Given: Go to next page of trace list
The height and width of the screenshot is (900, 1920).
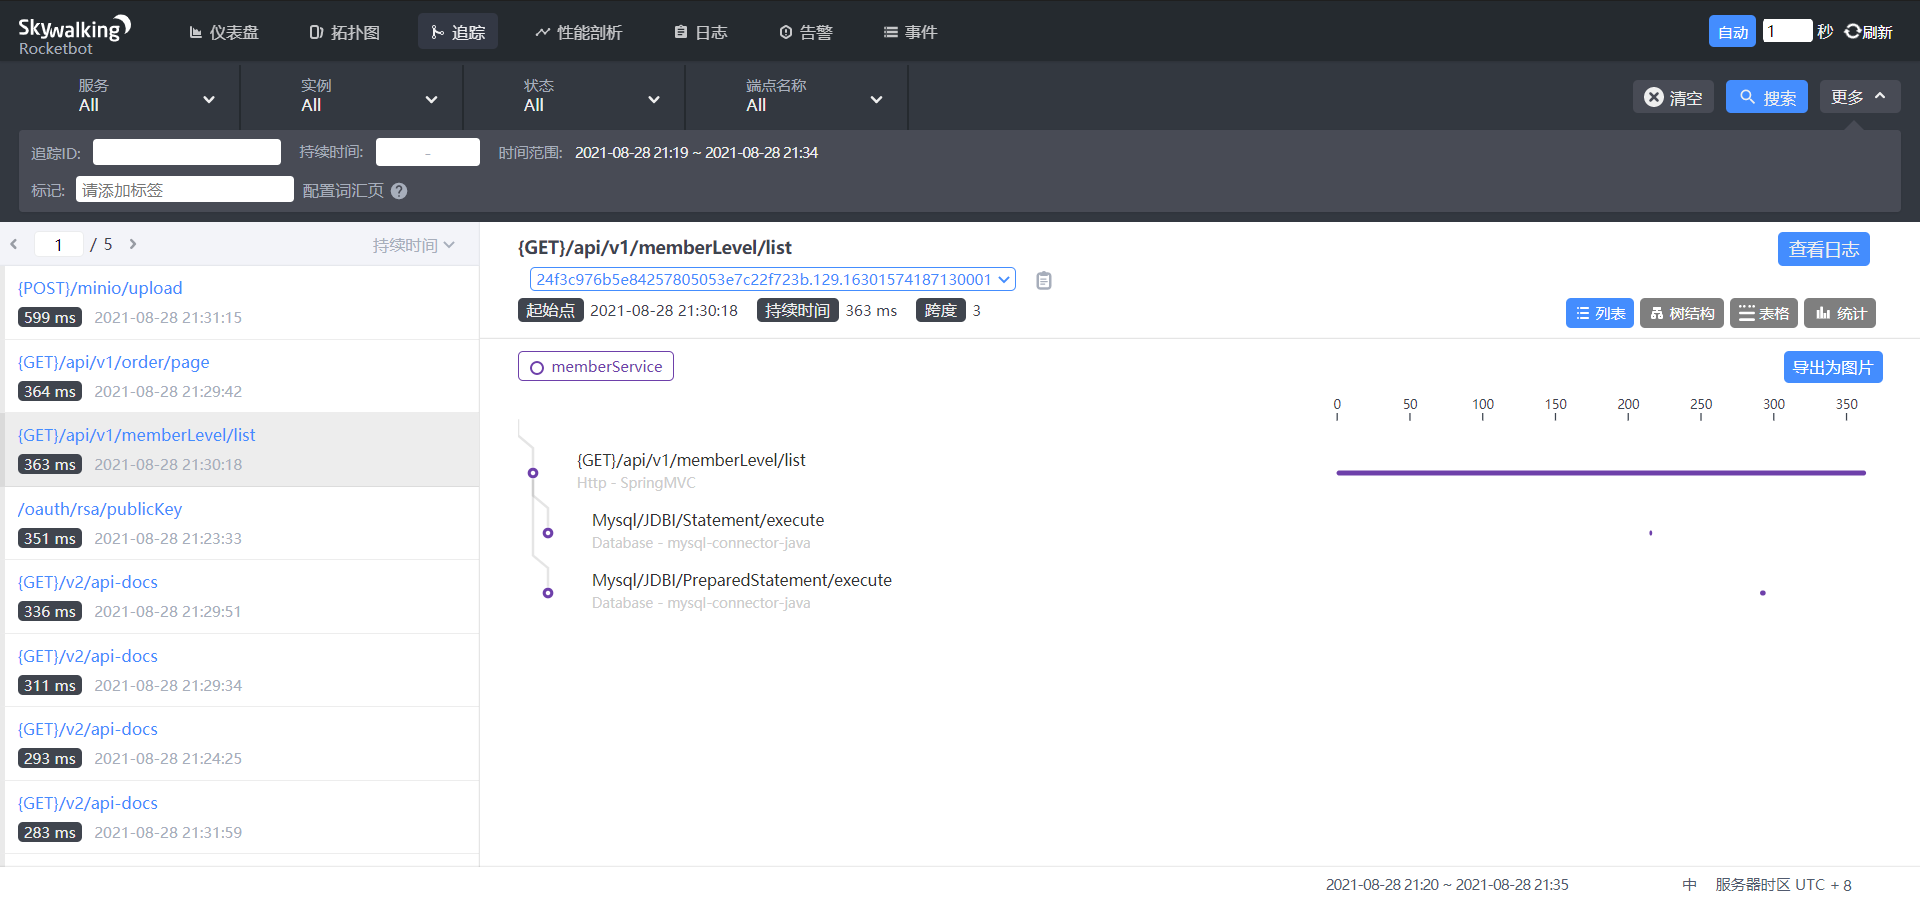Looking at the screenshot, I should point(133,244).
